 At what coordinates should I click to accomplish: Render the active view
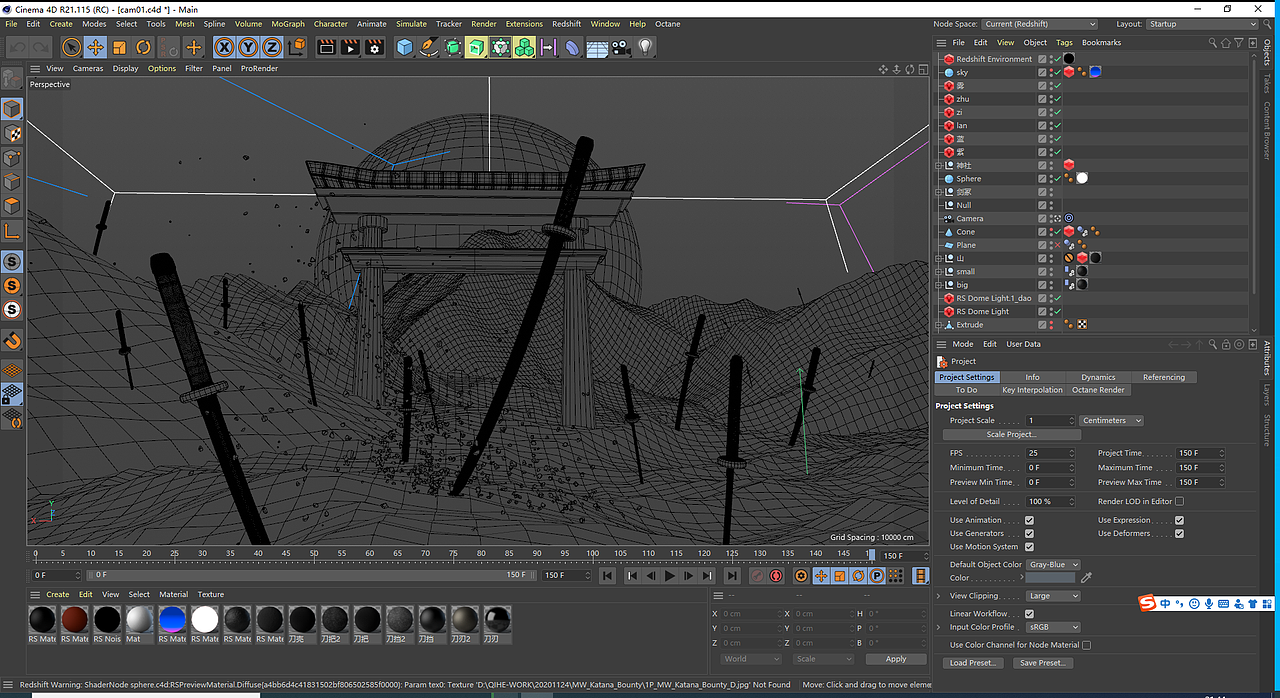(x=326, y=47)
